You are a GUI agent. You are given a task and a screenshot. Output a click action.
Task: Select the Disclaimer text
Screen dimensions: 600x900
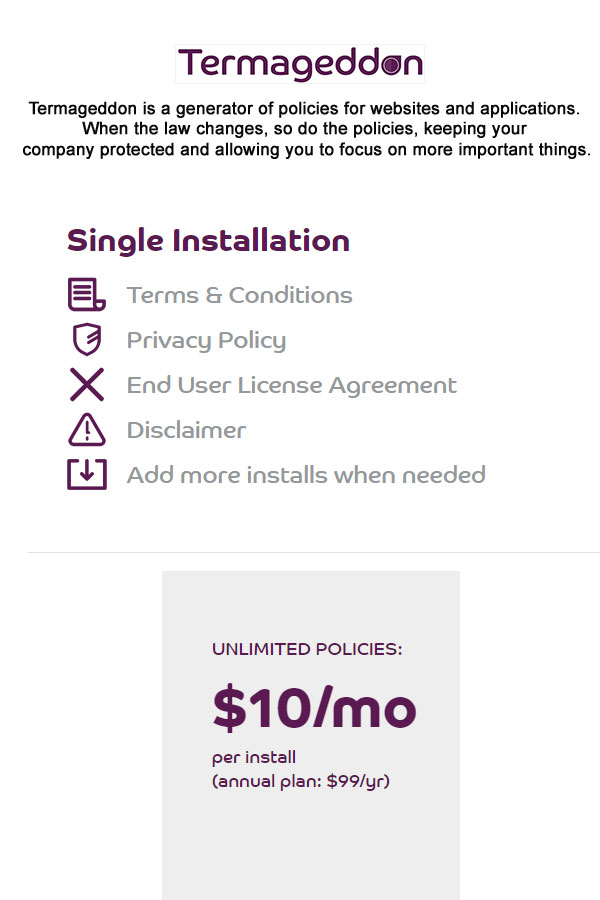click(186, 430)
